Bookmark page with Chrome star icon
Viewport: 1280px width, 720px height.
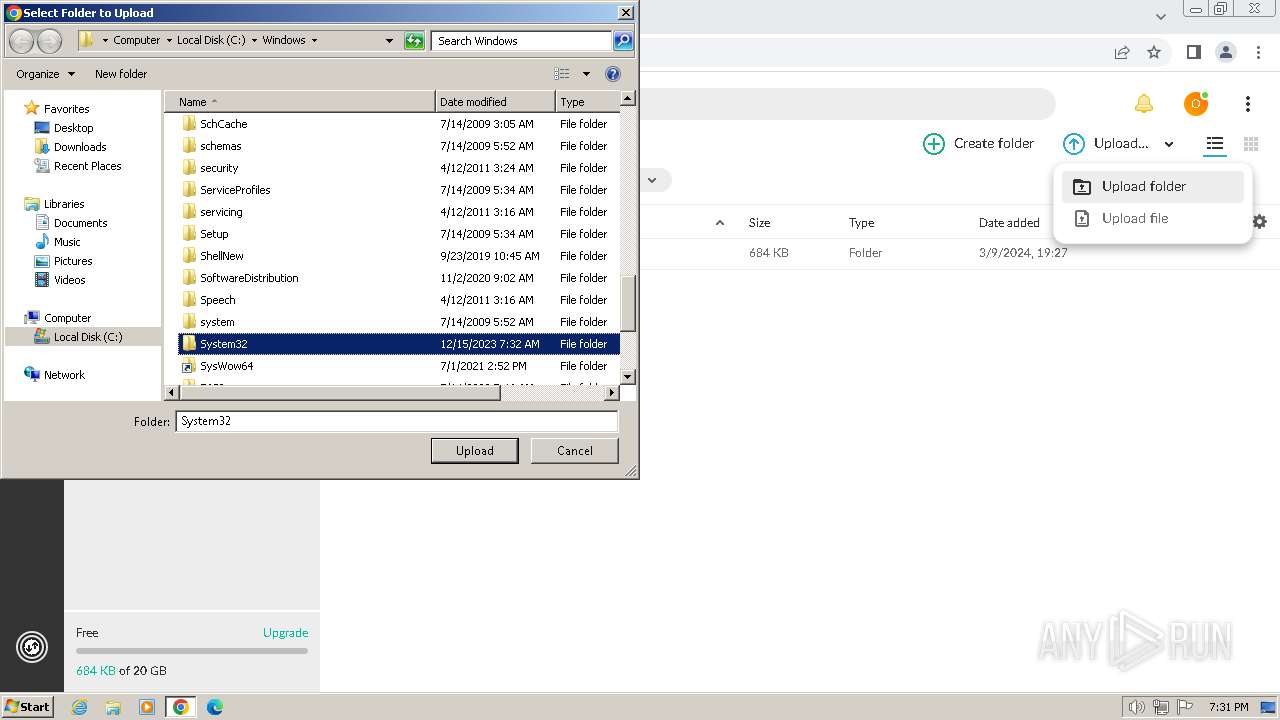coord(1154,52)
